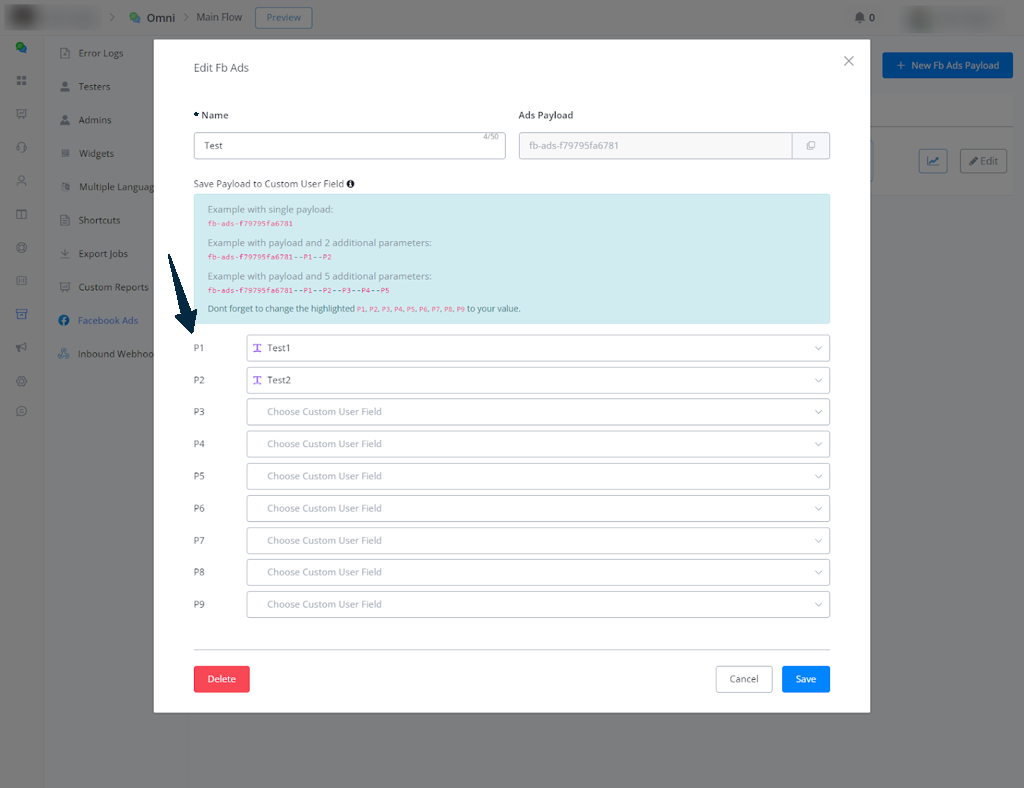Click the Error Logs file icon
The height and width of the screenshot is (788, 1024).
point(65,54)
